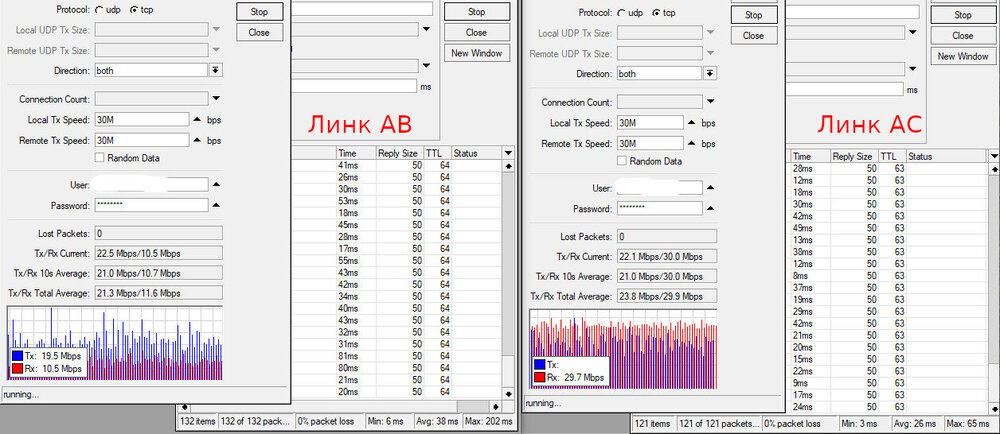Viewport: 1000px width, 434px height.
Task: Expand the Connection Count field in right window
Action: [711, 102]
